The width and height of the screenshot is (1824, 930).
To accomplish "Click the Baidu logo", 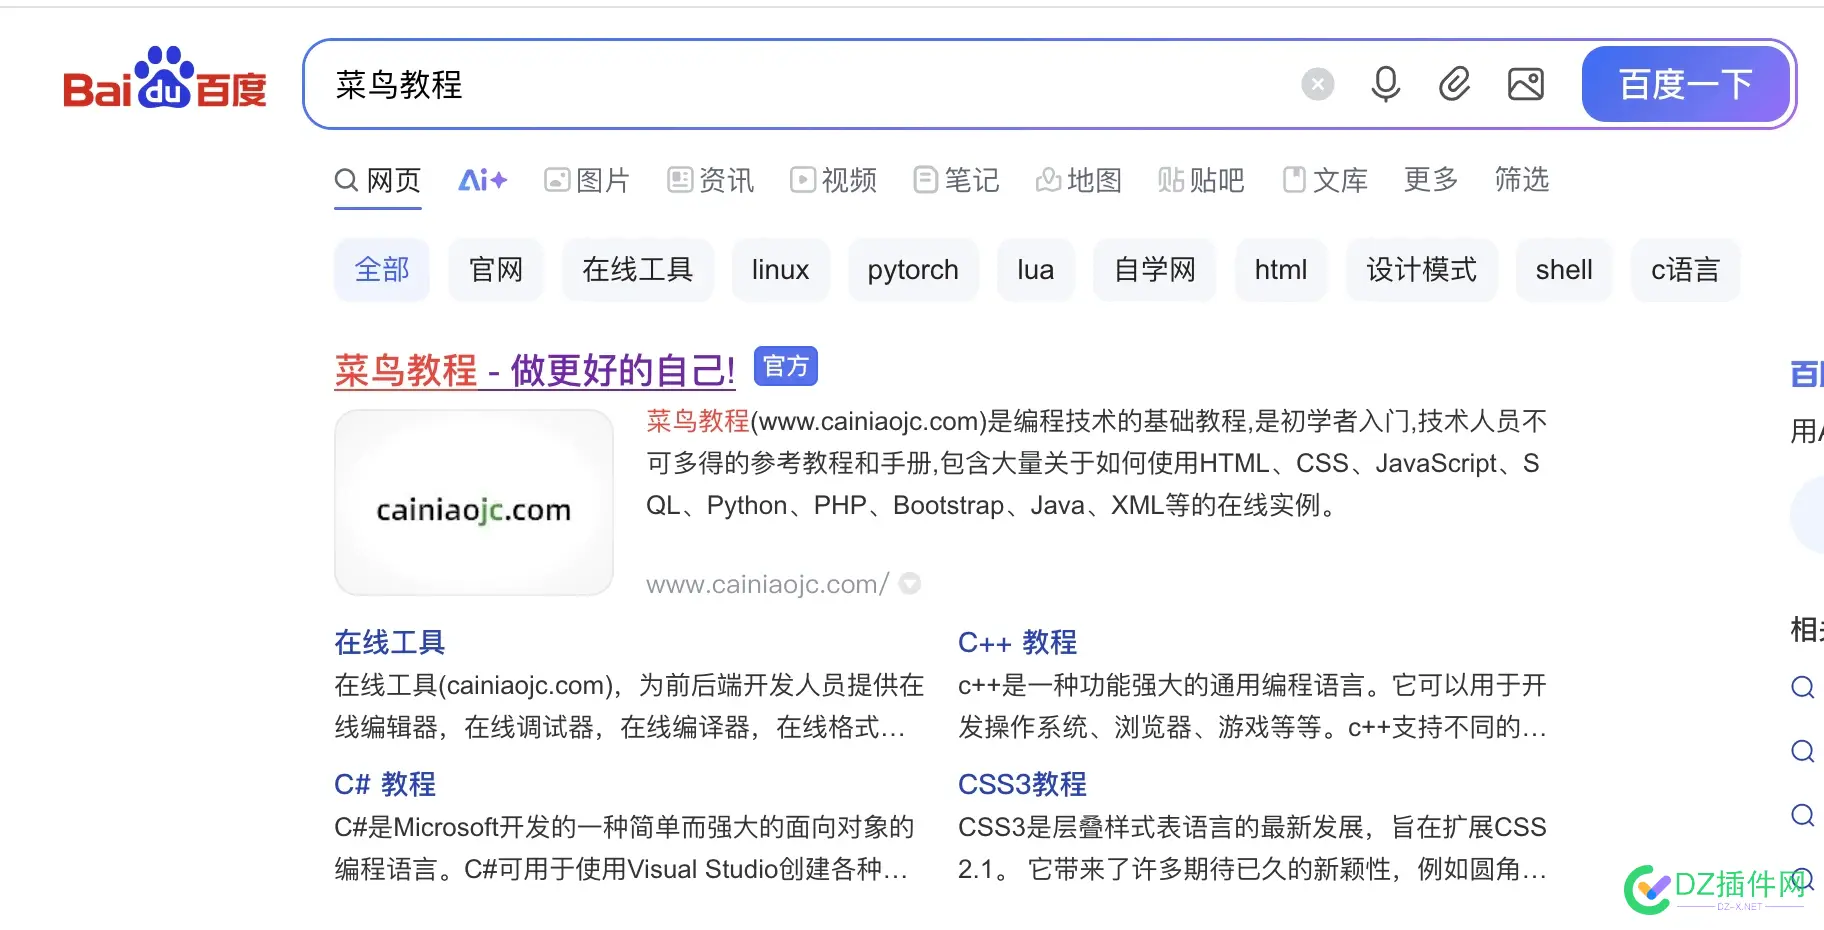I will point(165,80).
